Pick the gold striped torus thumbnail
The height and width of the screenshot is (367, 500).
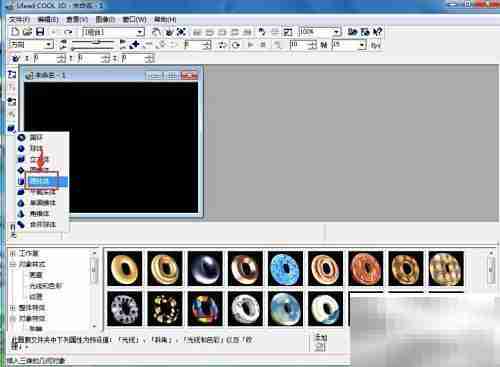tap(165, 269)
